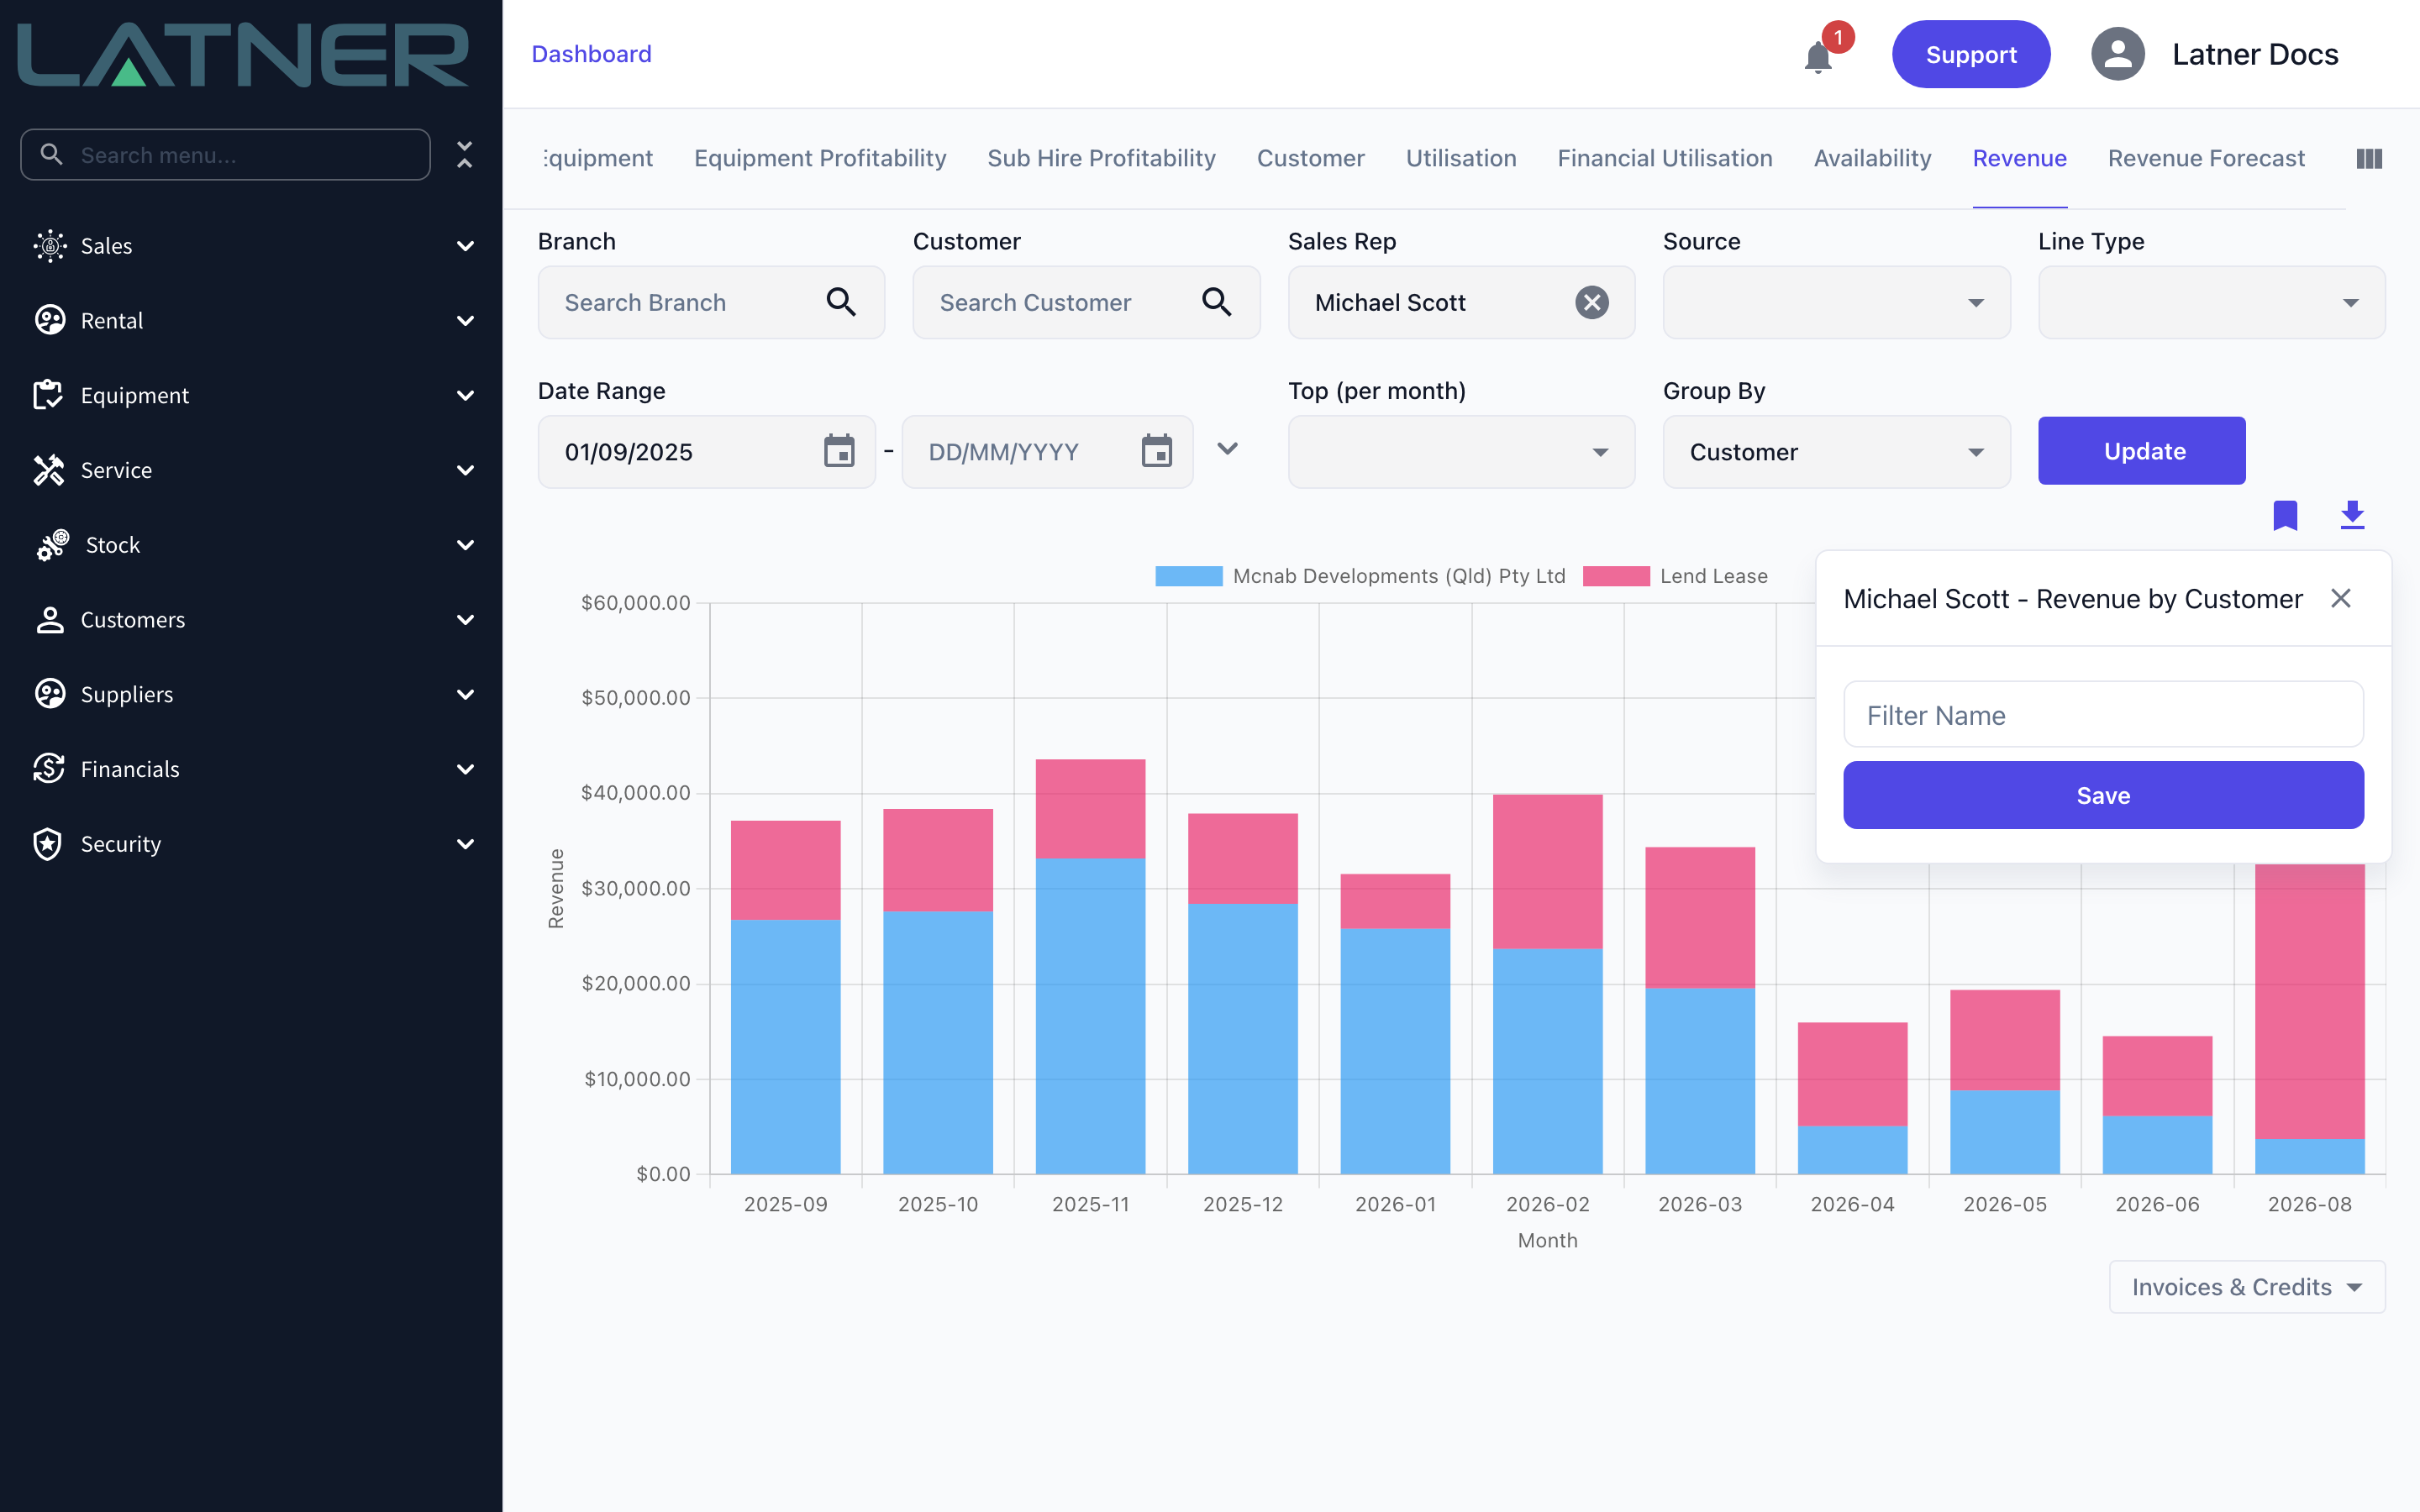Open the start date calendar picker
Image resolution: width=2420 pixels, height=1512 pixels.
click(839, 451)
